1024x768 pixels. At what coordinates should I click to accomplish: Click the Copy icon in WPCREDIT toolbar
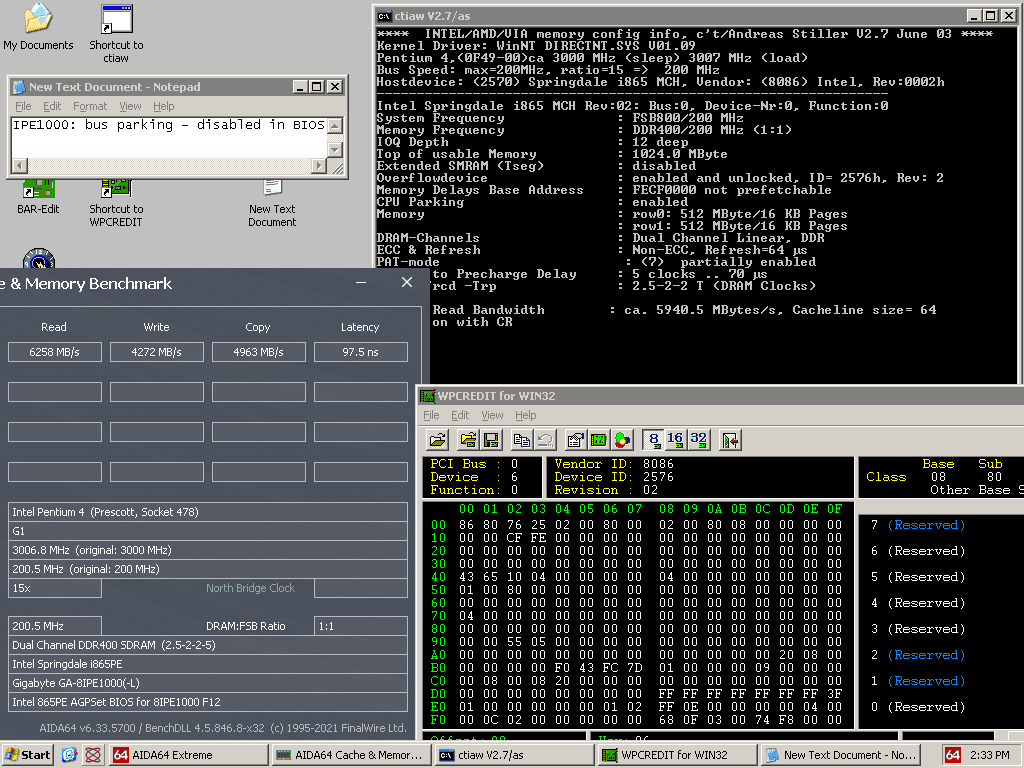521,440
